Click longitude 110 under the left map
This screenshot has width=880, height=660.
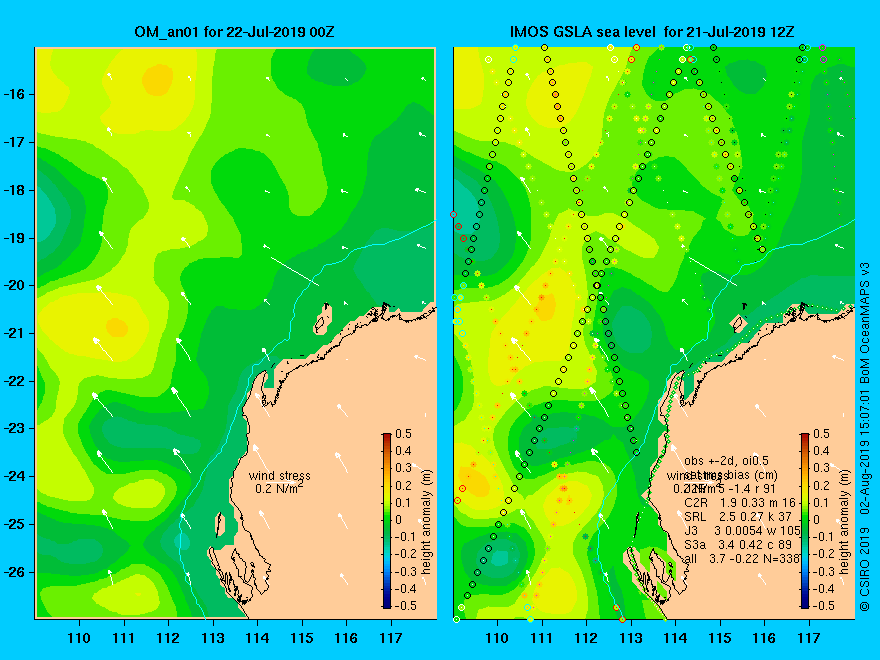(x=79, y=638)
